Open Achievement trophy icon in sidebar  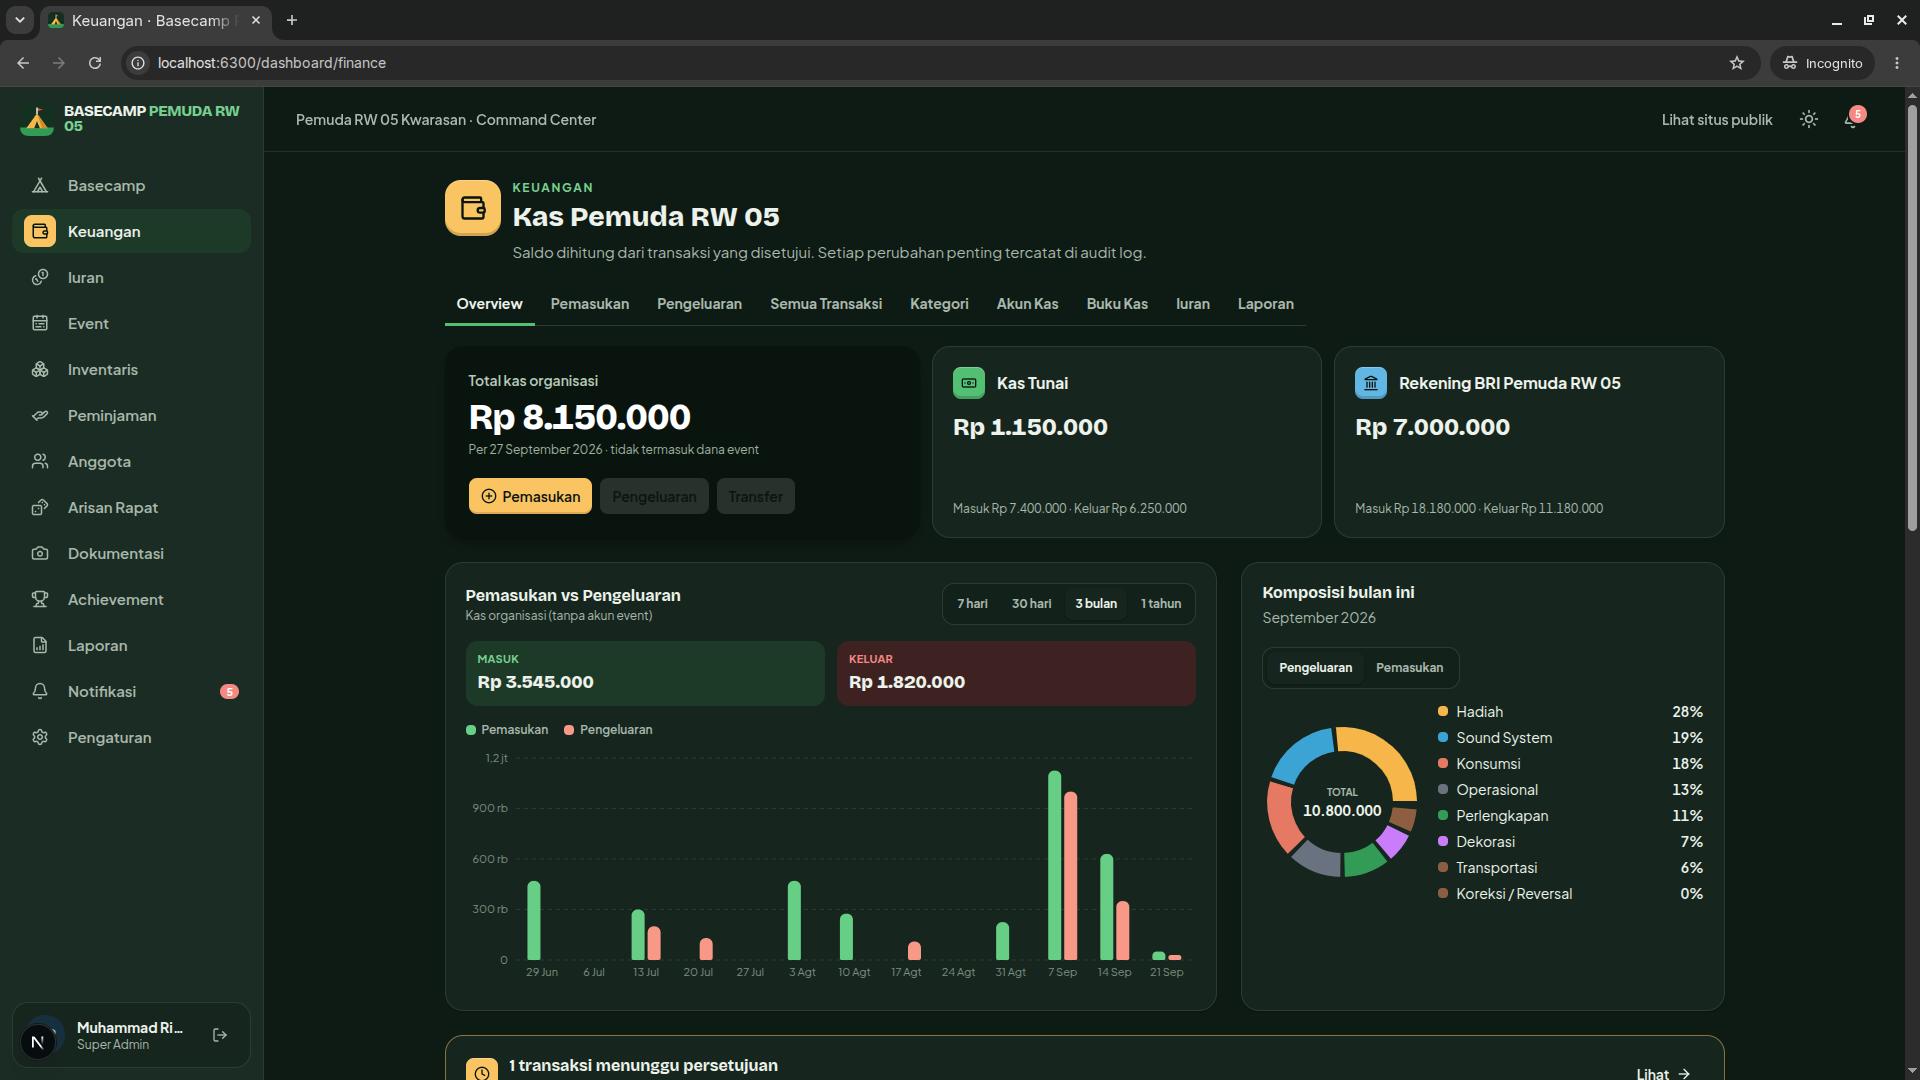pyautogui.click(x=40, y=600)
